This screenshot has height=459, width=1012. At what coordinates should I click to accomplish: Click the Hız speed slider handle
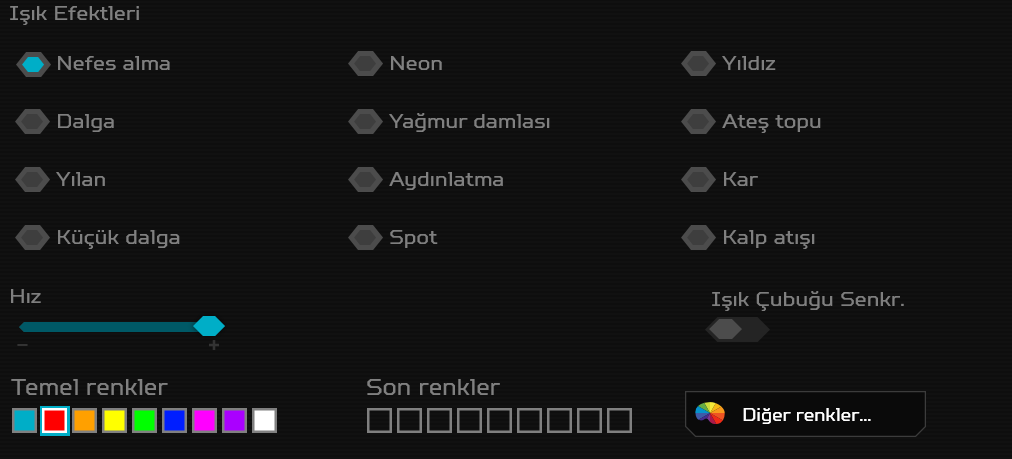209,326
